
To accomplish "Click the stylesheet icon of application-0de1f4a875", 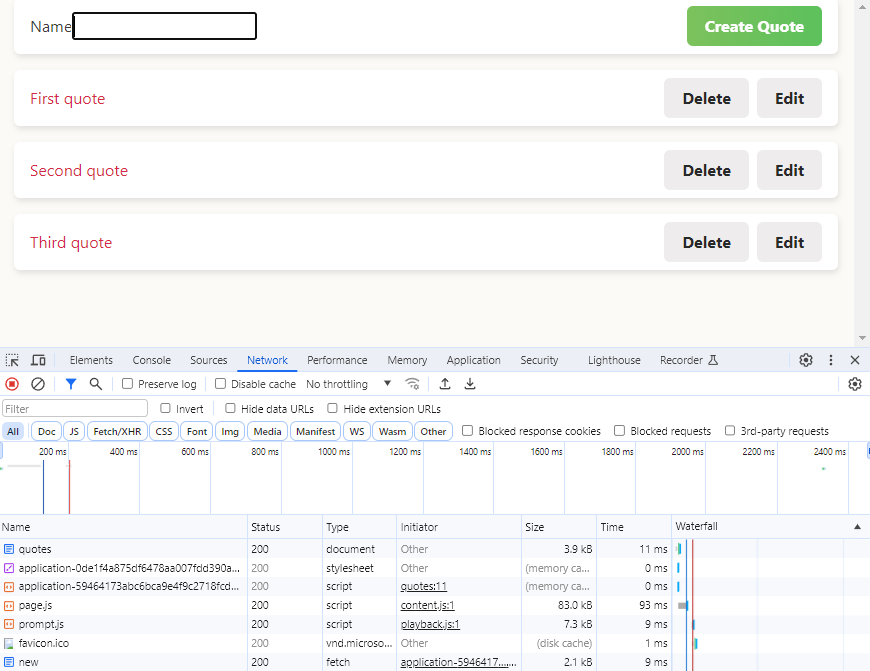I will (9, 568).
